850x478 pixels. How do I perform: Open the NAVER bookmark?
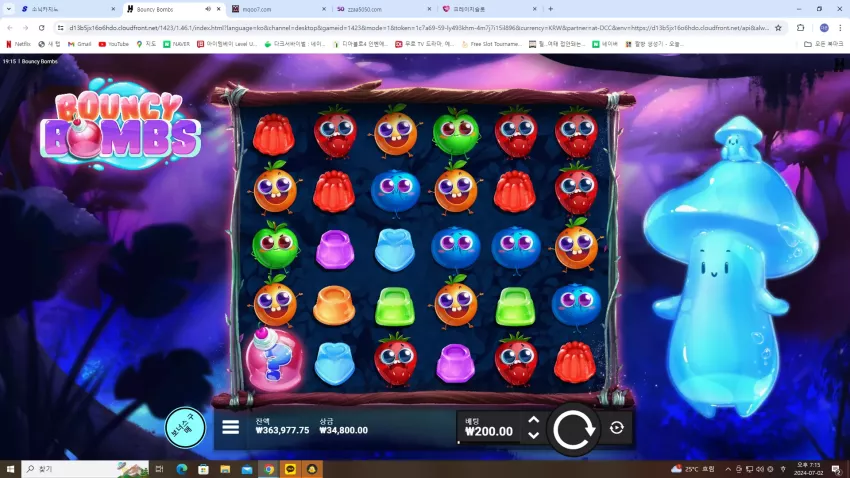pos(177,44)
